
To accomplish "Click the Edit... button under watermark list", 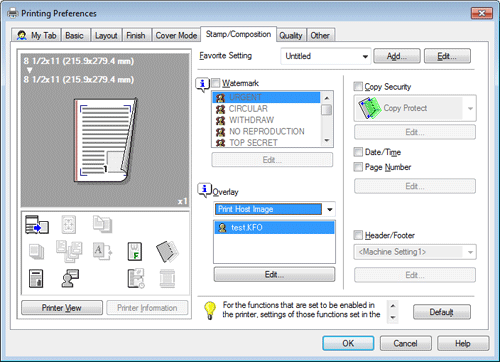I will point(272,160).
